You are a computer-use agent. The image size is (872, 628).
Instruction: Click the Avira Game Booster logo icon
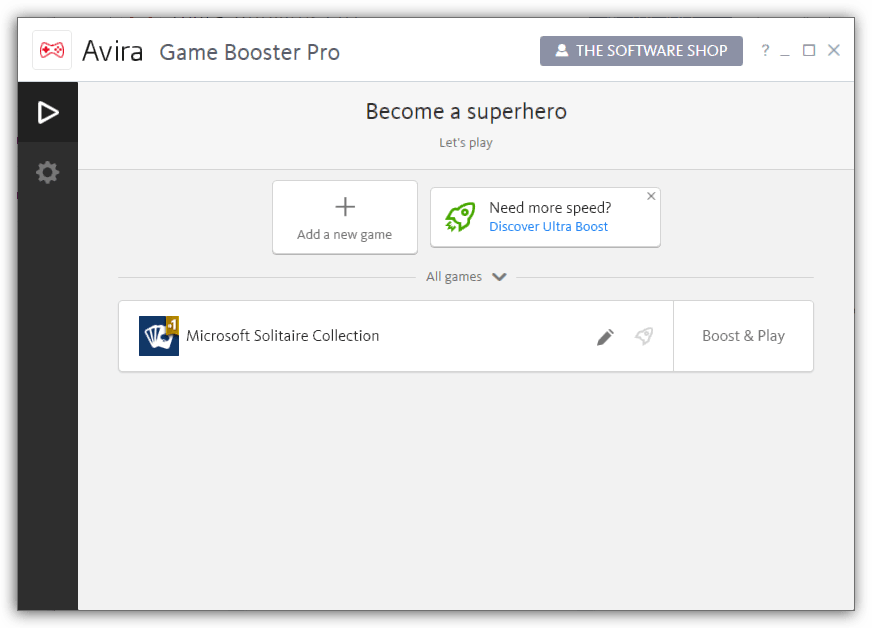(x=52, y=51)
